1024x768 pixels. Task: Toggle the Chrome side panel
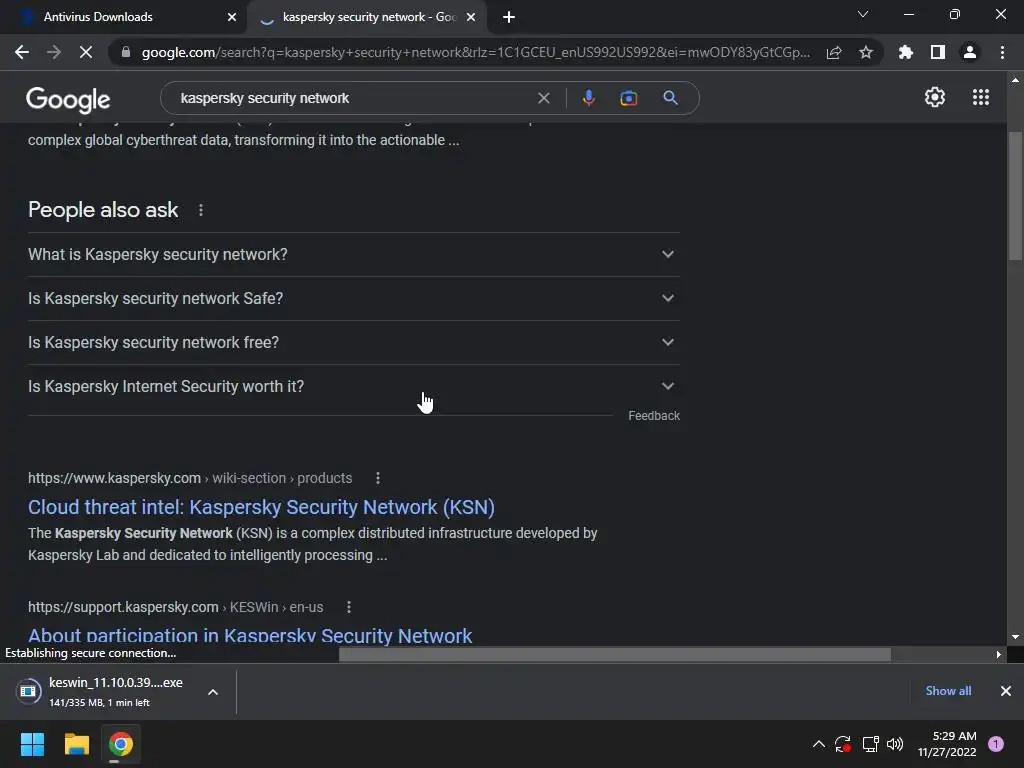click(938, 52)
